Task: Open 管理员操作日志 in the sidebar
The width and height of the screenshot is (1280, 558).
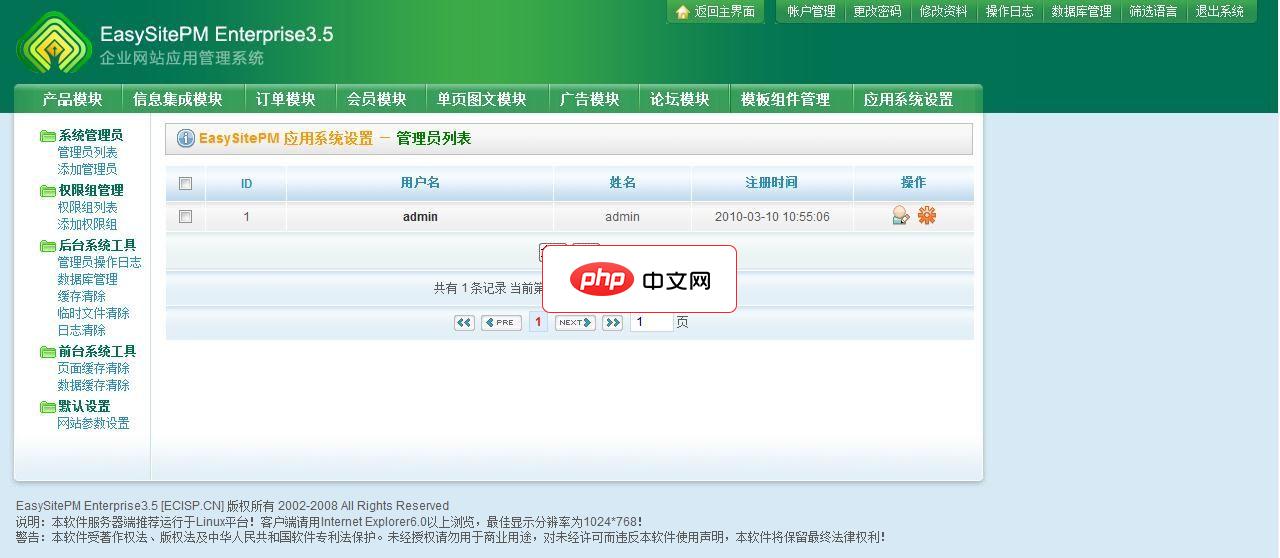Action: [x=99, y=263]
